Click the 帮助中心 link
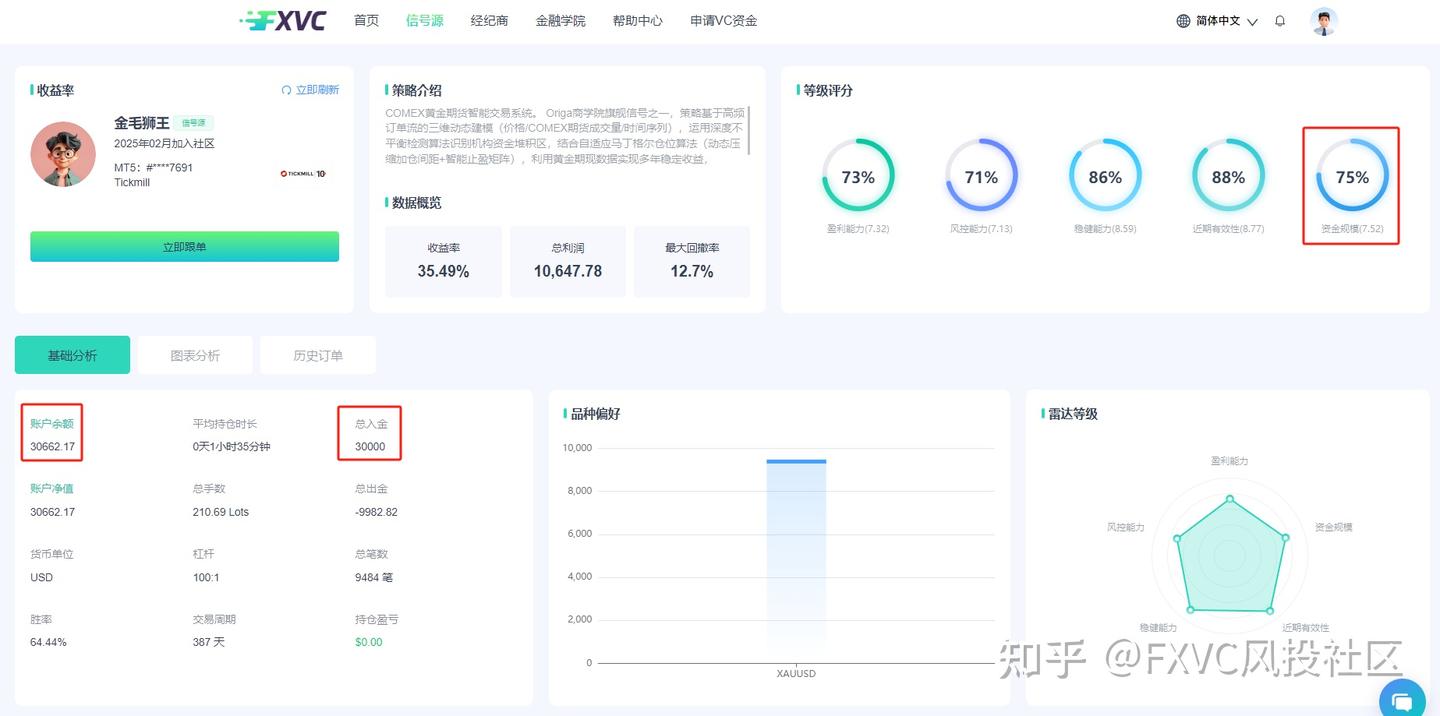The height and width of the screenshot is (716, 1440). pos(637,21)
